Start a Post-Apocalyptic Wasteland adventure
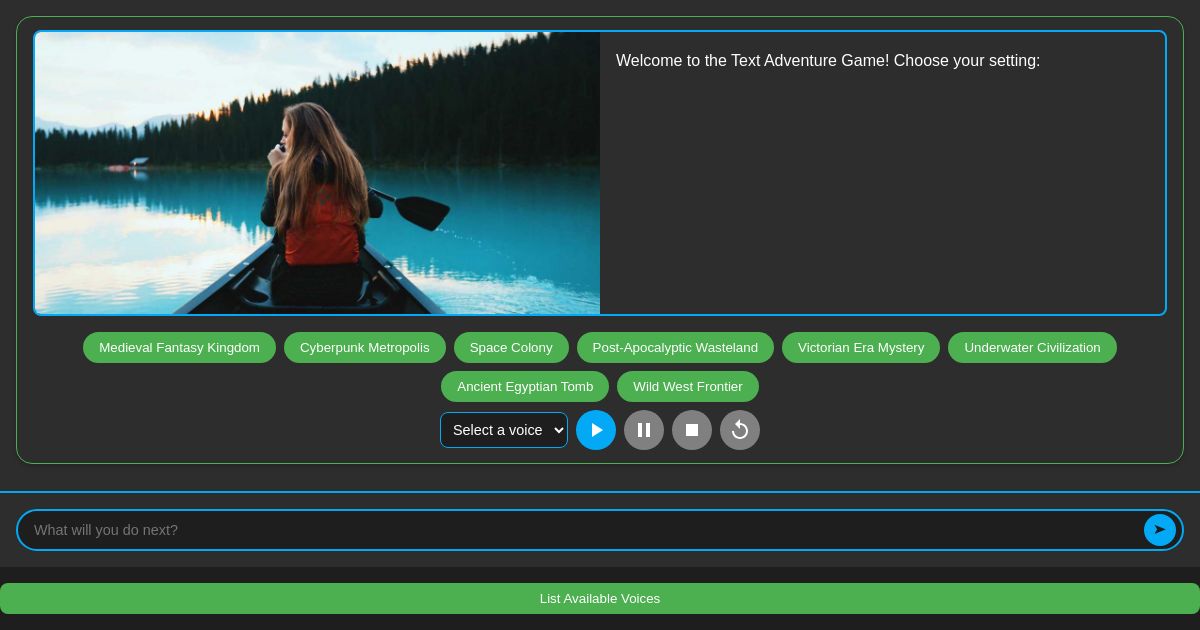This screenshot has height=630, width=1200. coord(675,347)
